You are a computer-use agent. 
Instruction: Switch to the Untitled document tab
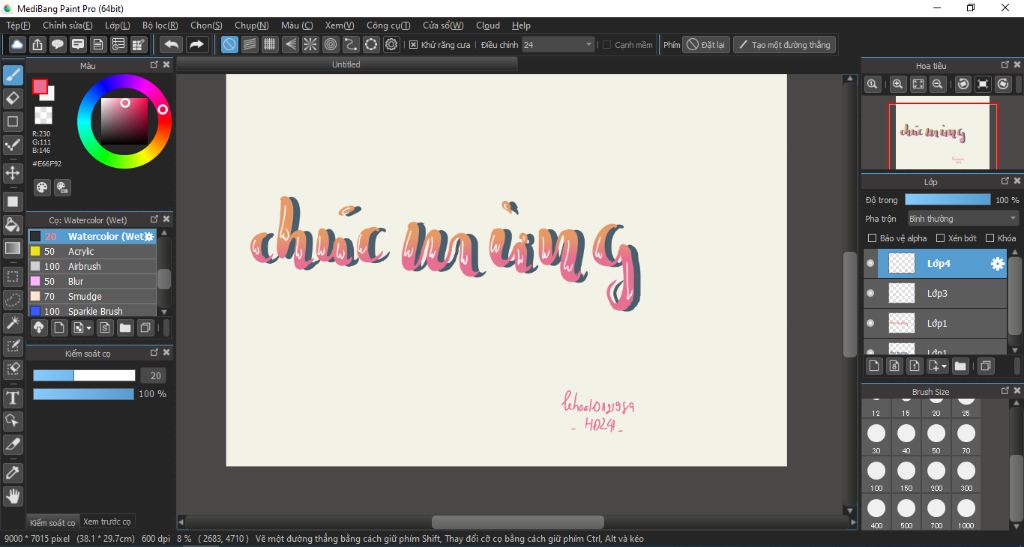(x=346, y=64)
